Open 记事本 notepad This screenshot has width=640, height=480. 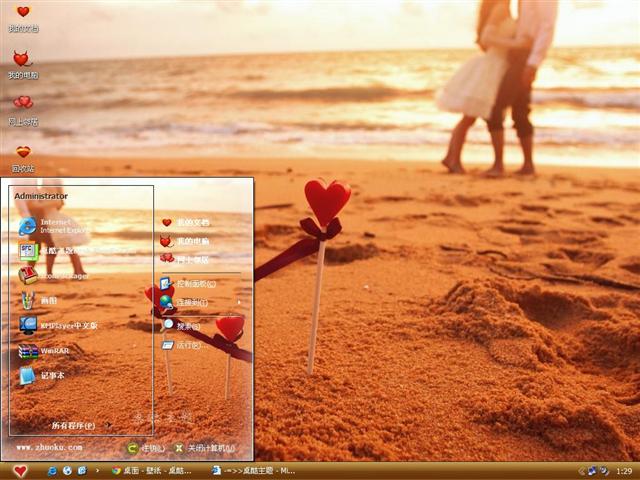pyautogui.click(x=42, y=376)
